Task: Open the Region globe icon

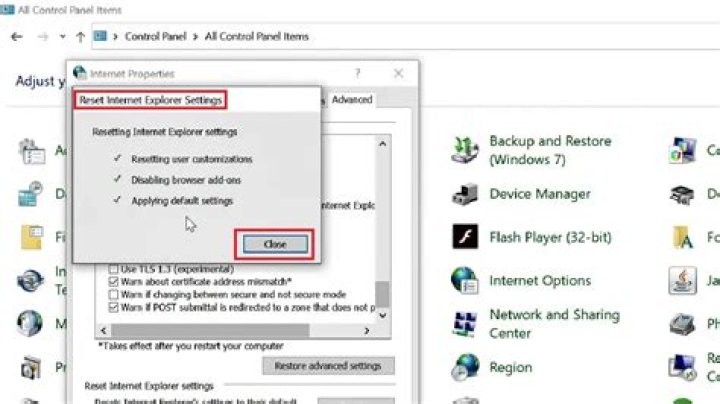Action: click(x=465, y=367)
